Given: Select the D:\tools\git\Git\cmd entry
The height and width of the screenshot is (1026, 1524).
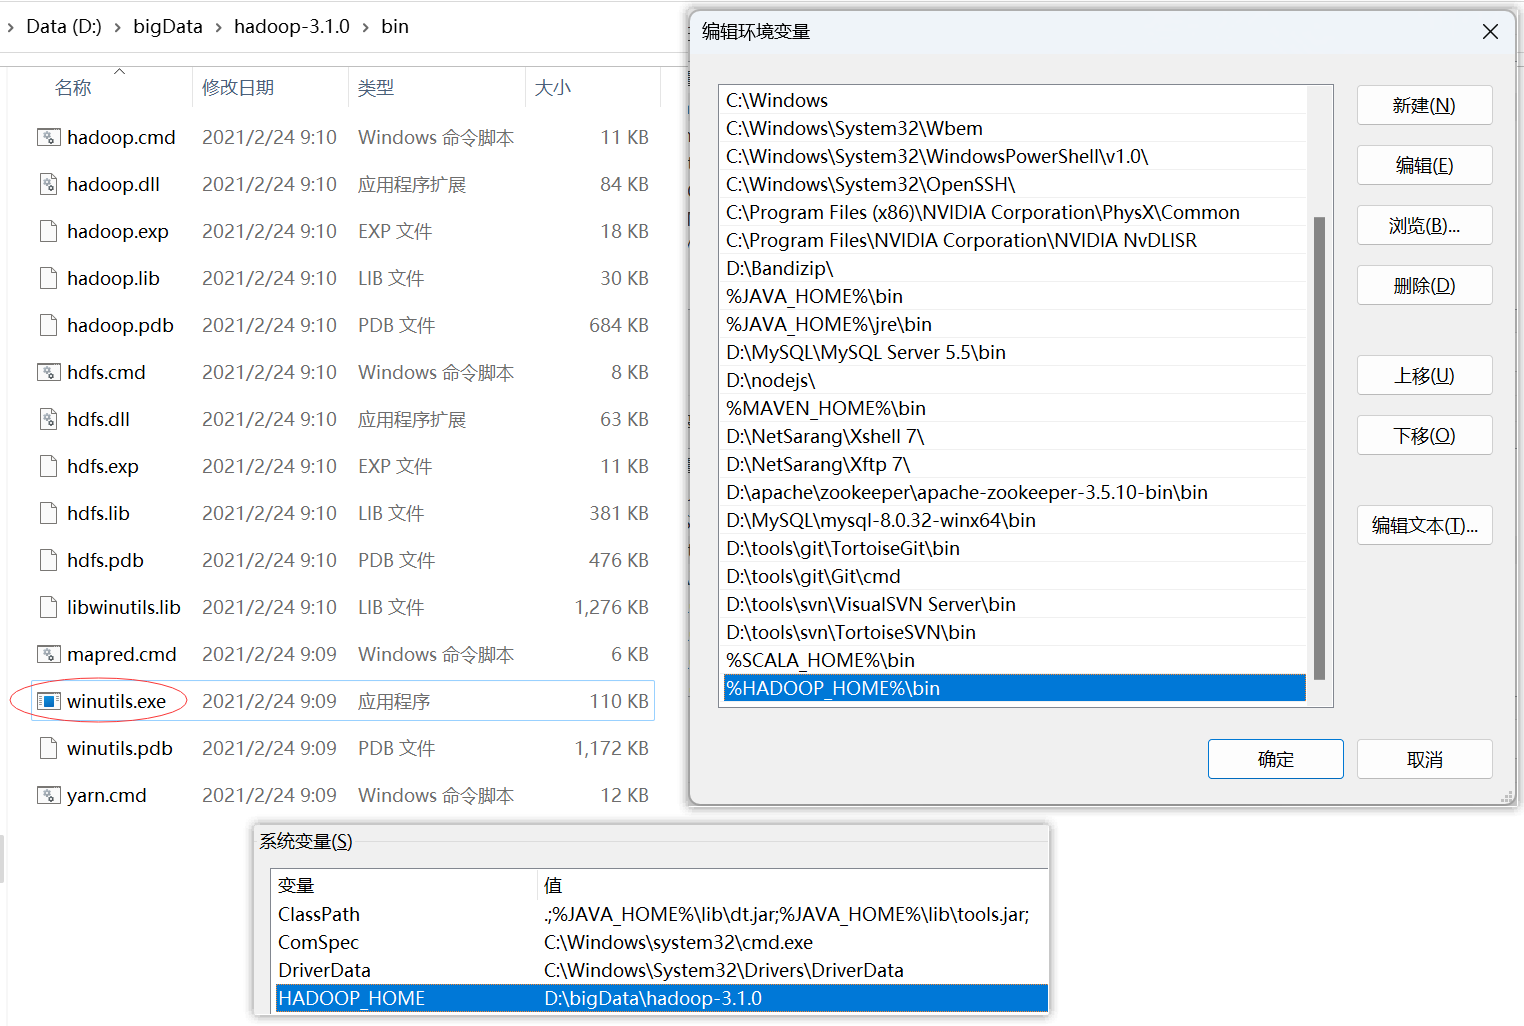Looking at the screenshot, I should coord(1014,576).
